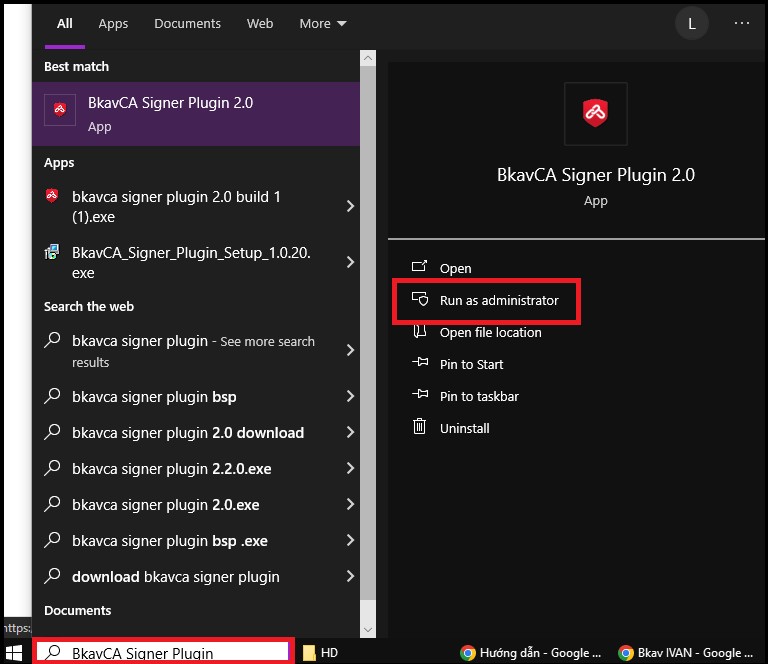Open the HD folder in taskbar

tap(321, 653)
